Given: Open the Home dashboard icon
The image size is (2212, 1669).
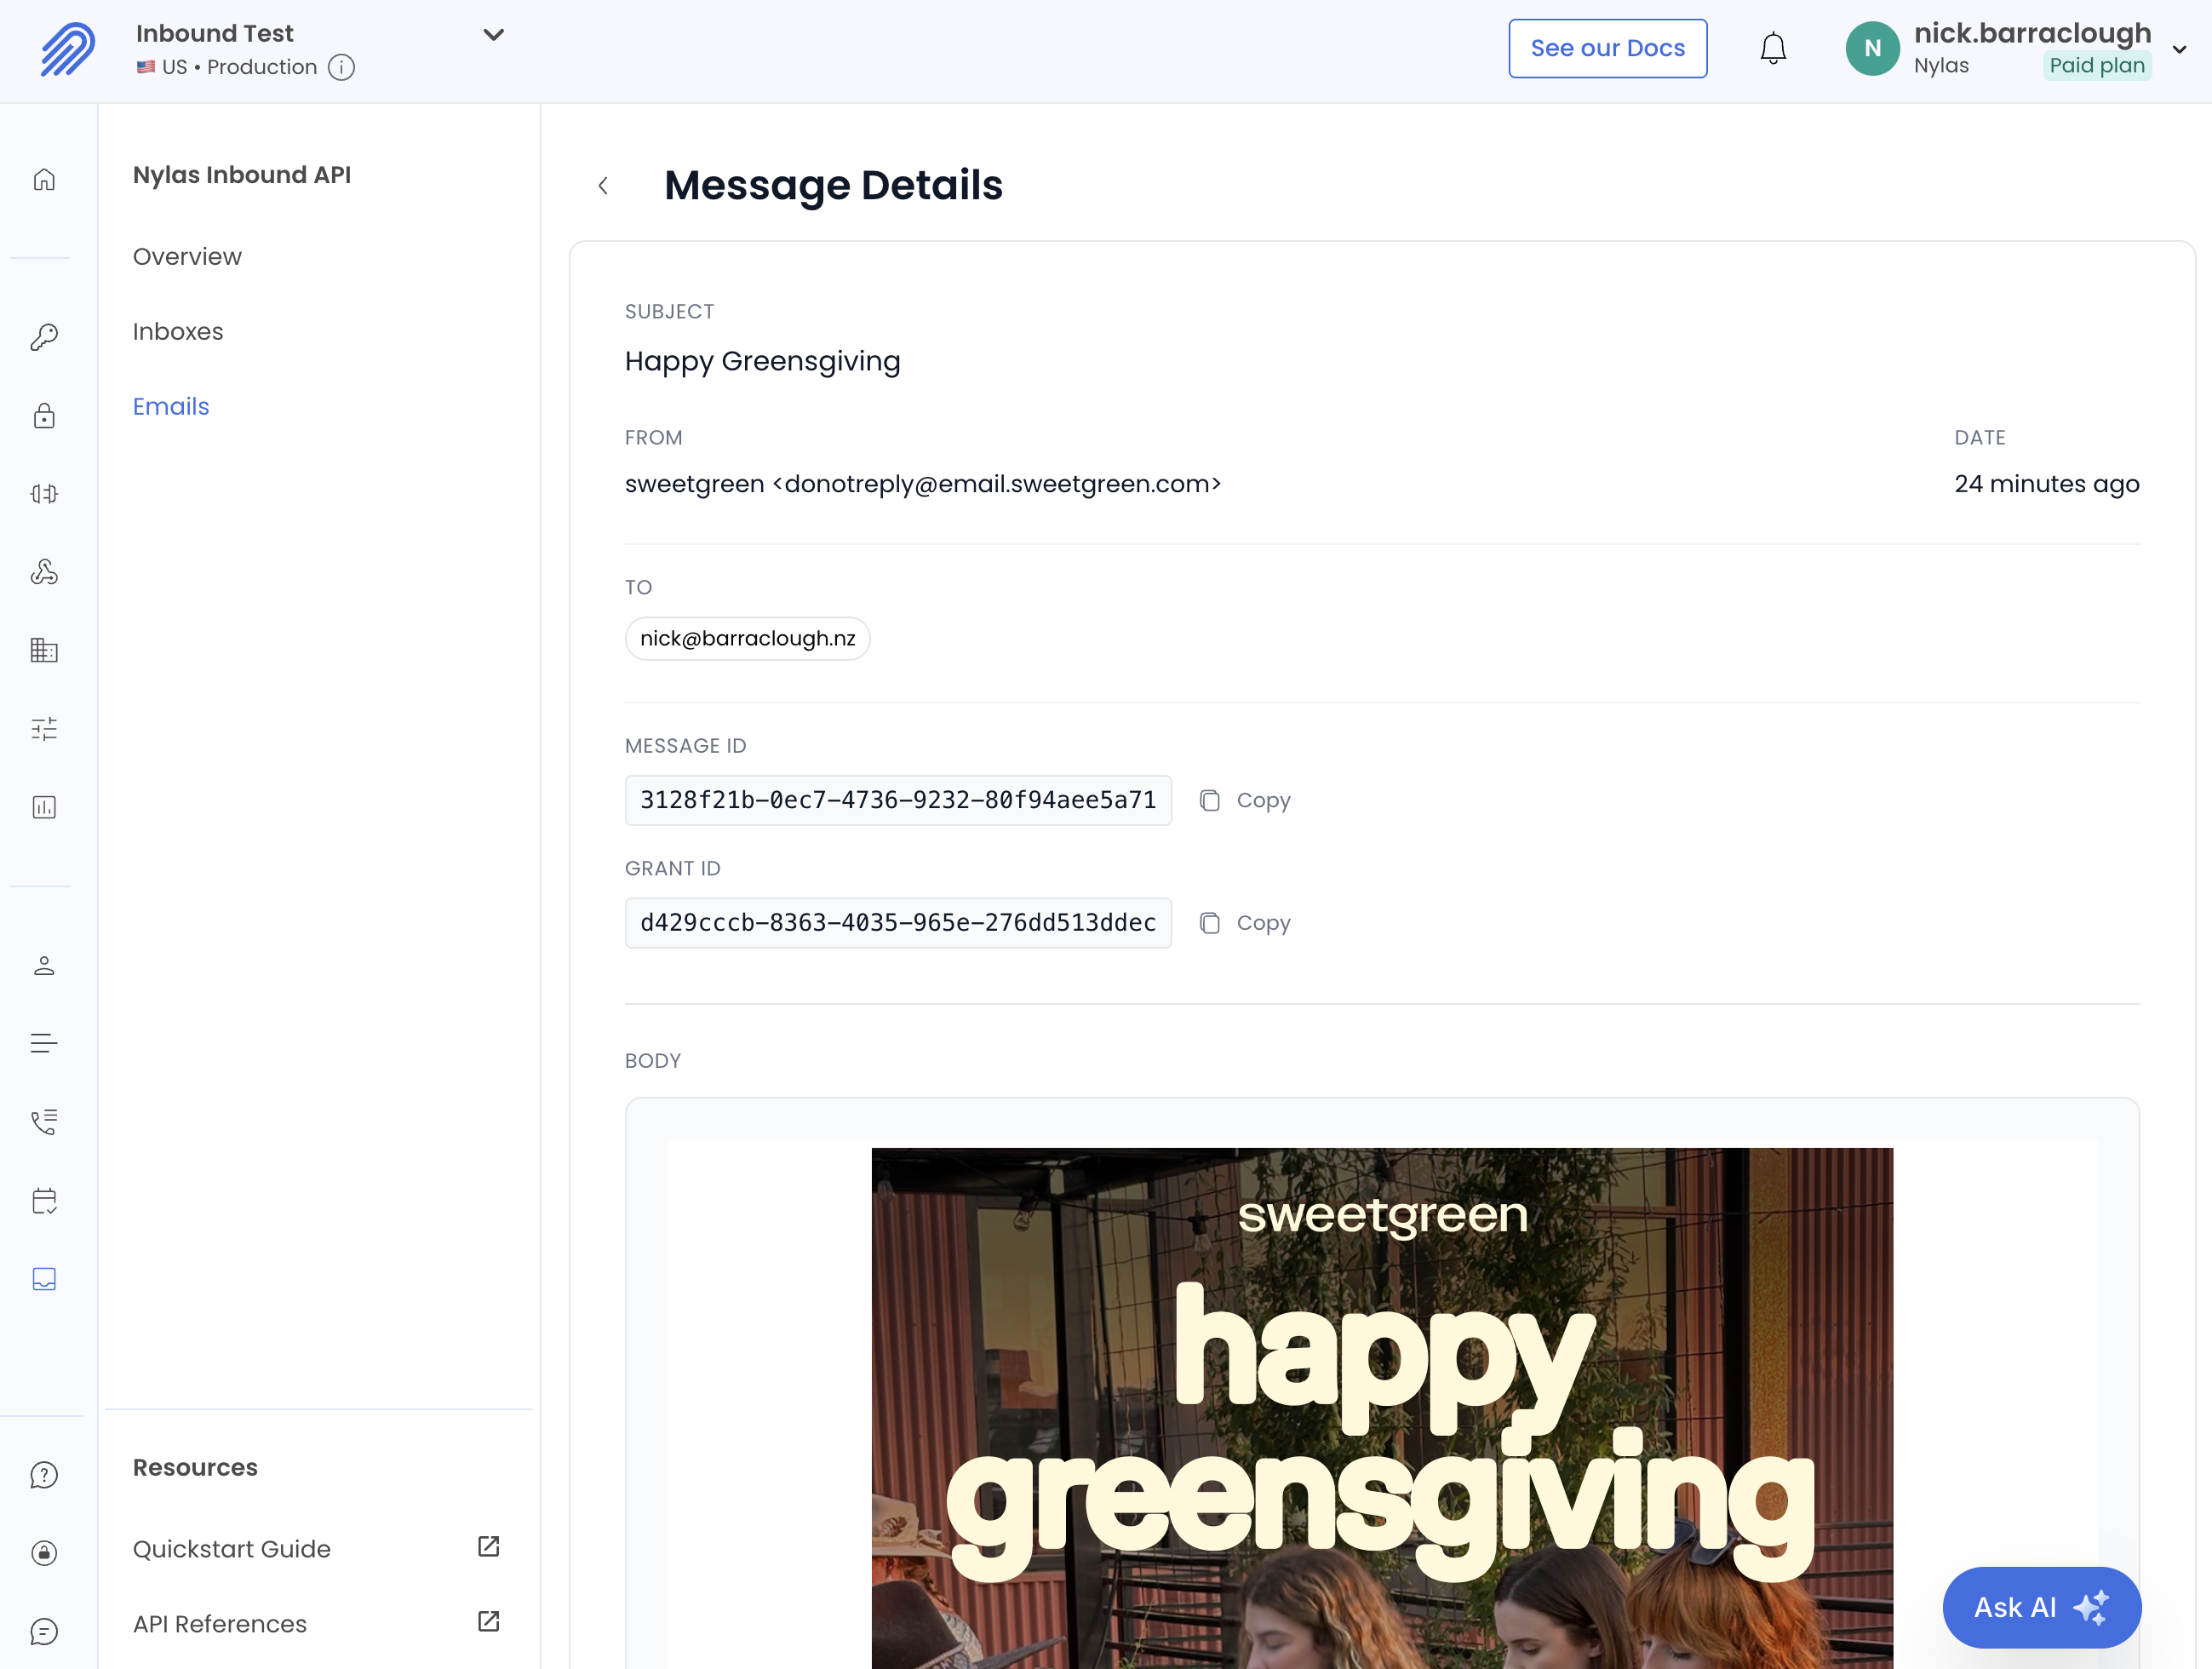Looking at the screenshot, I should pos(44,180).
